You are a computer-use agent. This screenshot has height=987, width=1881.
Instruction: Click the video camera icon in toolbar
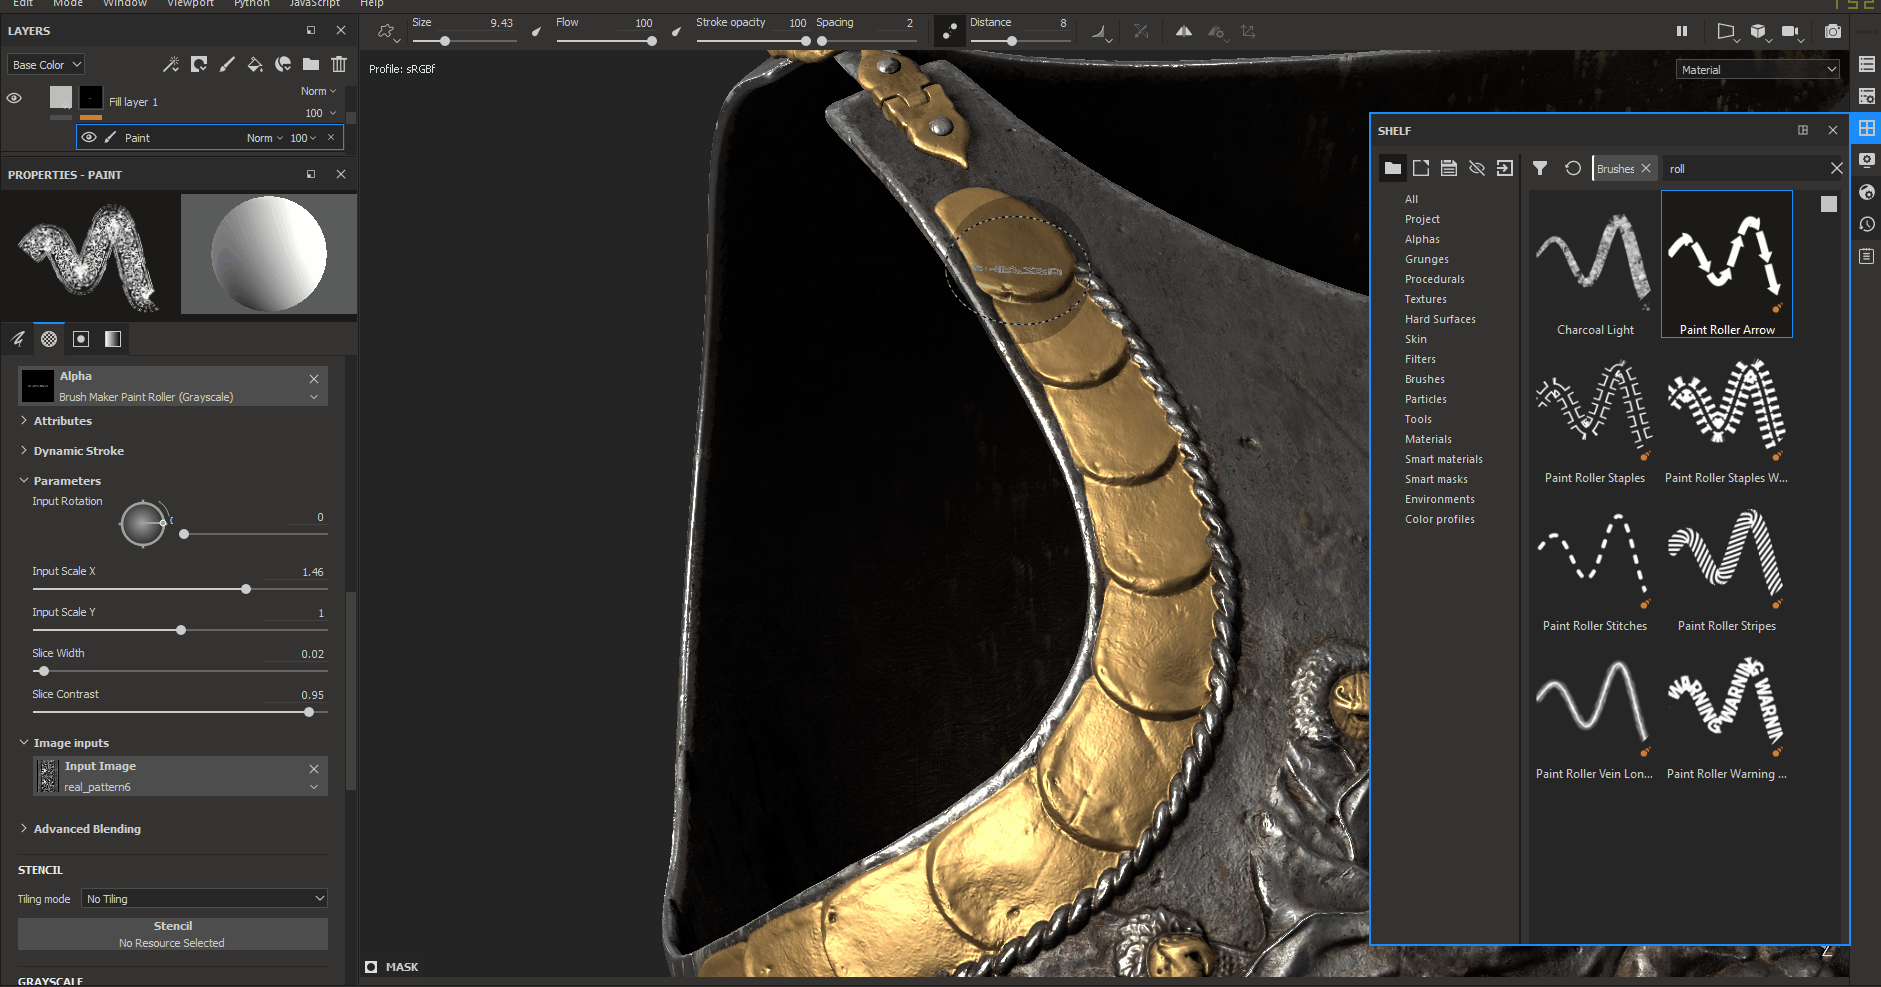(x=1790, y=32)
